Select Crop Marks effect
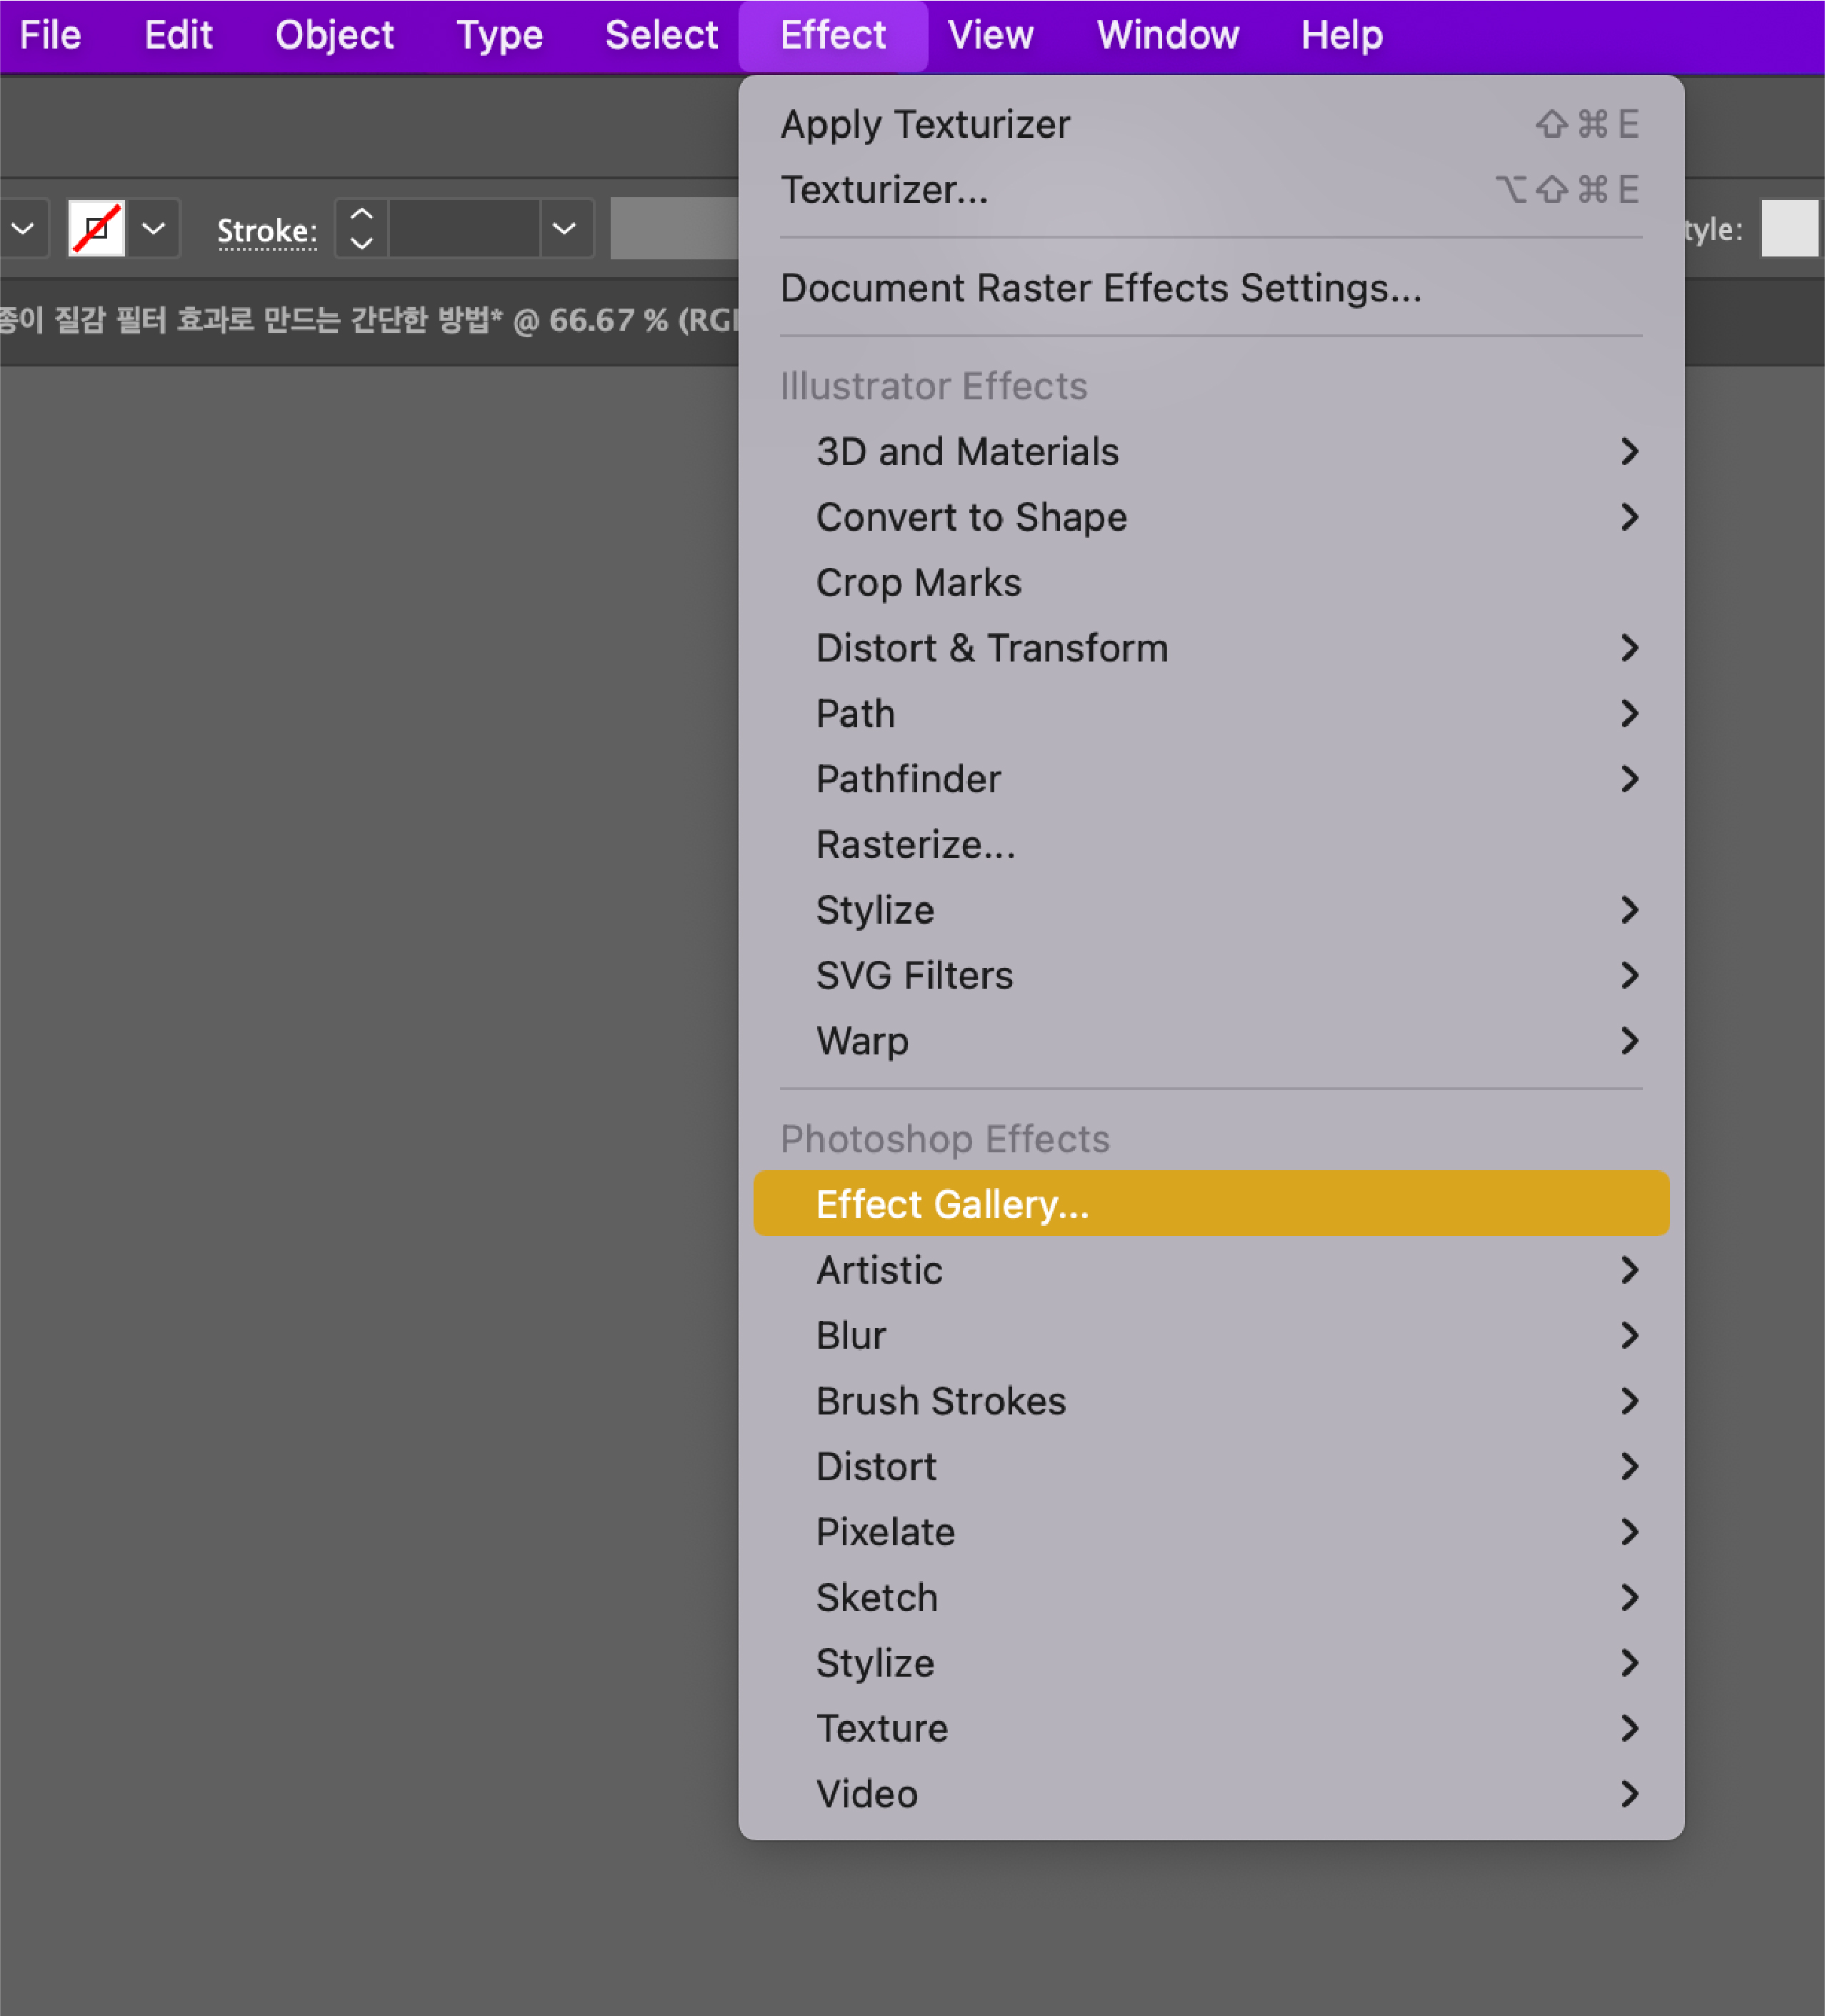1825x2016 pixels. (1211, 583)
